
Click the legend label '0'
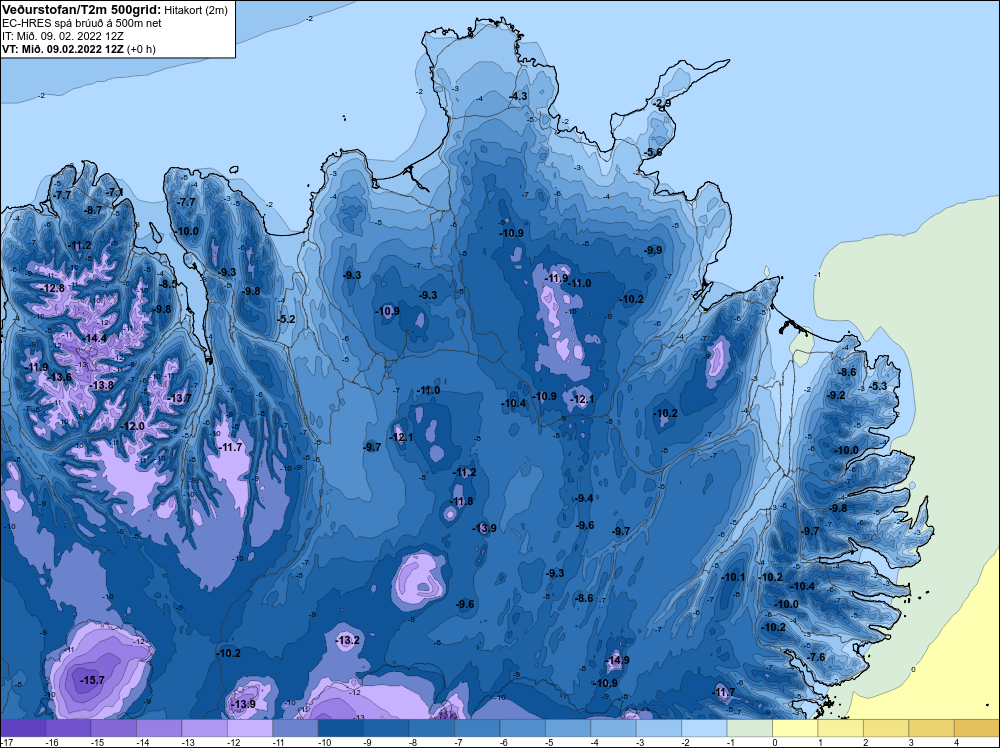tap(775, 742)
